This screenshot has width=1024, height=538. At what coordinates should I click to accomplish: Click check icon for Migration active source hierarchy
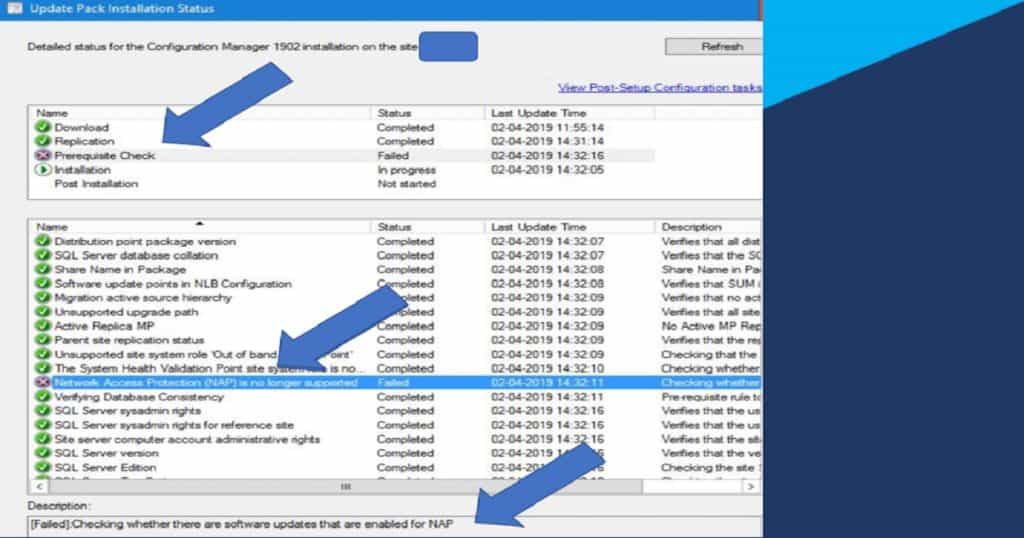tap(43, 298)
